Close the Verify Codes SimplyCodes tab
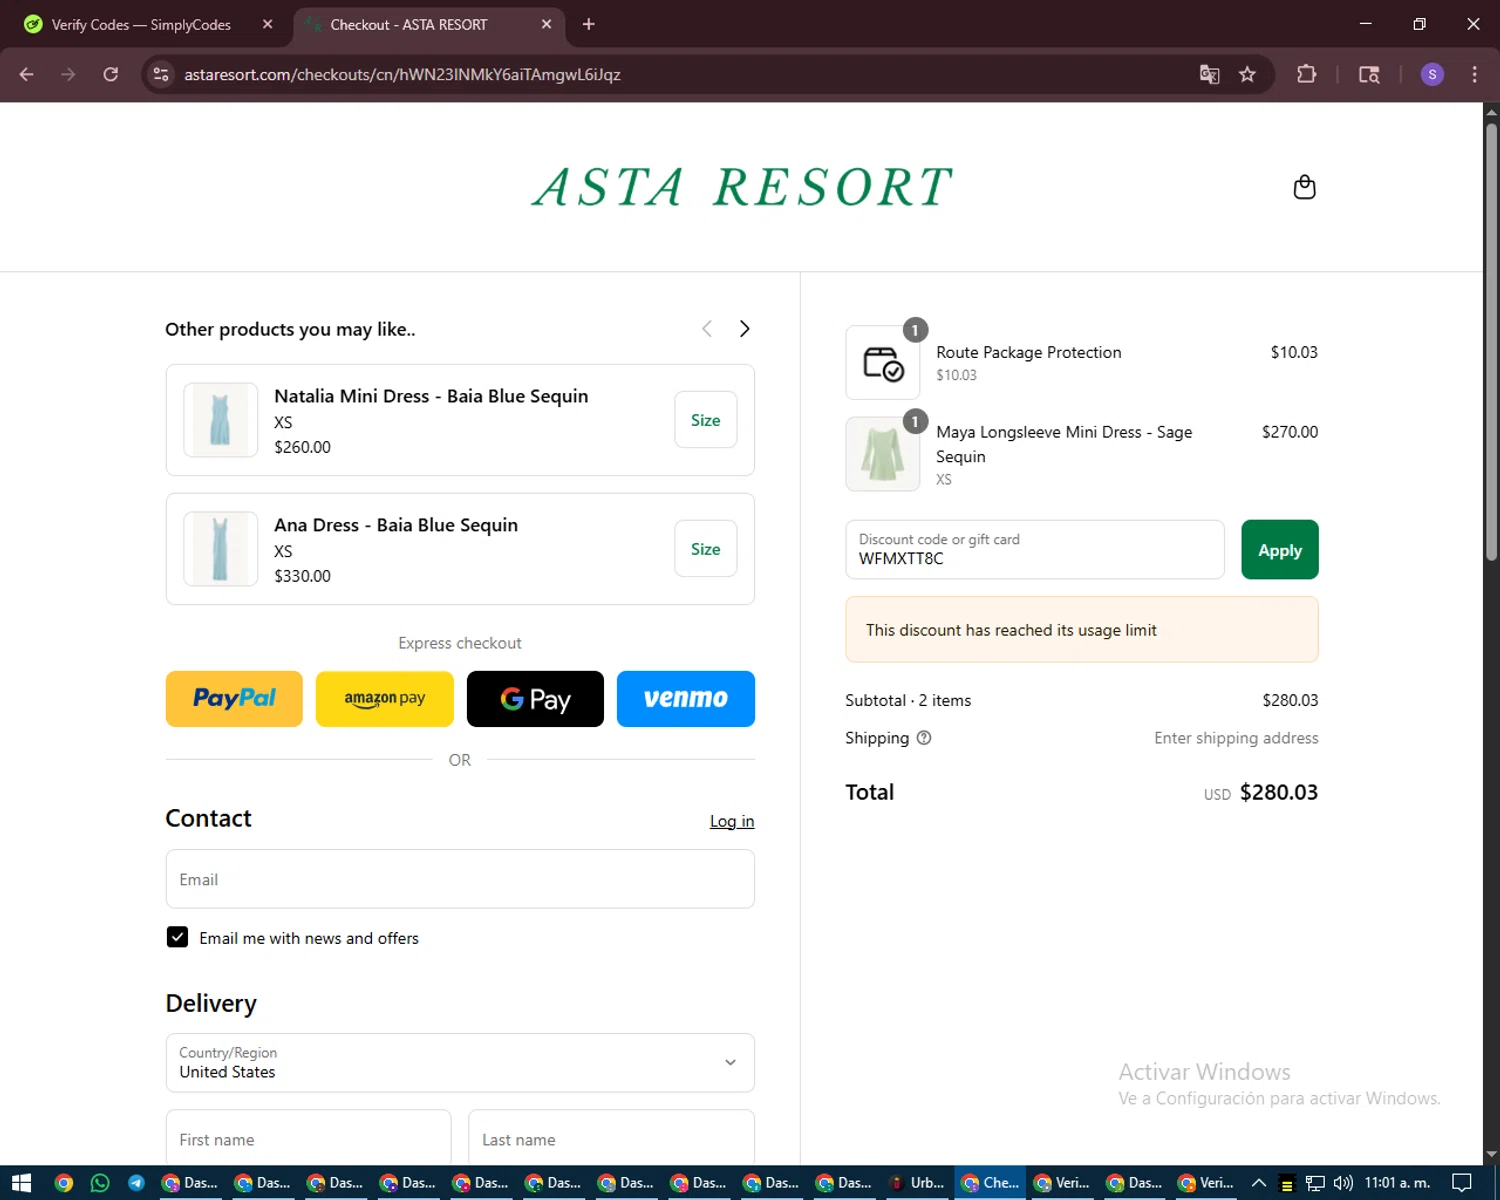1500x1200 pixels. point(267,24)
